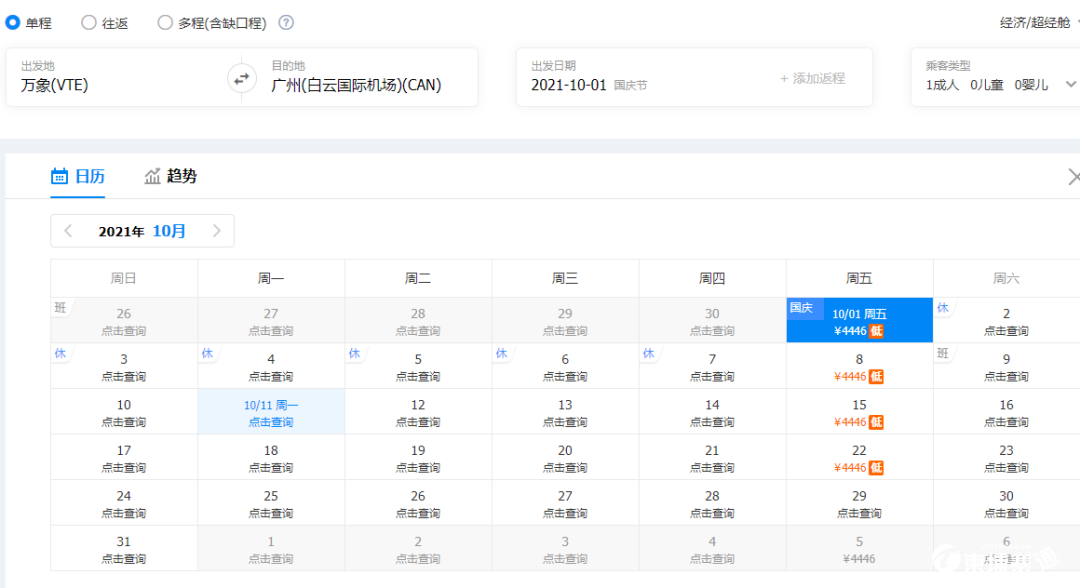Close the calendar panel with the X icon
This screenshot has width=1080, height=588.
(1074, 177)
